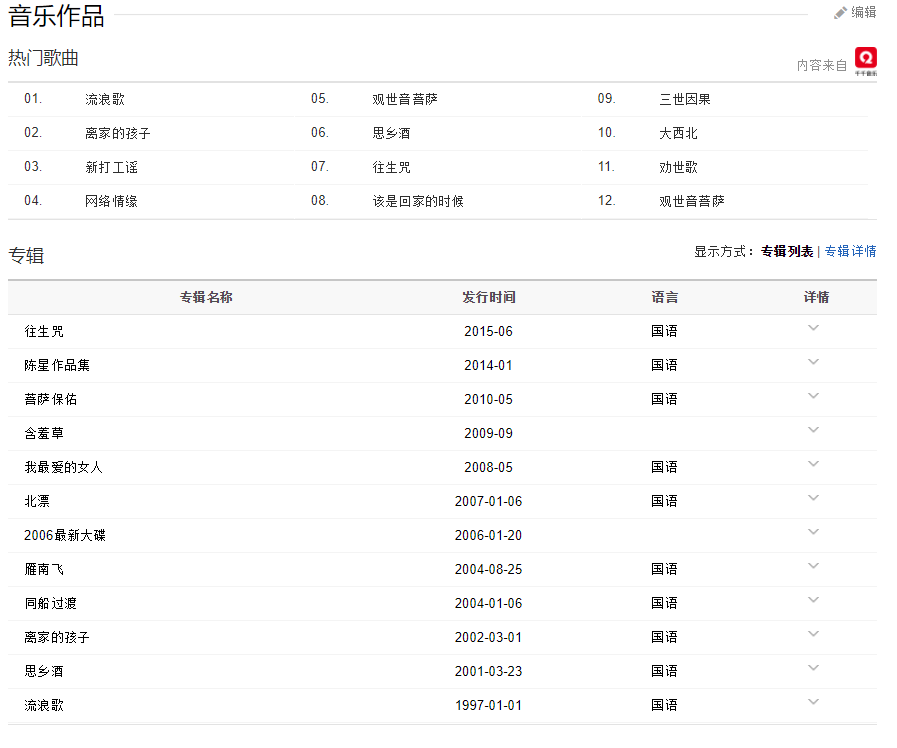Image resolution: width=897 pixels, height=748 pixels.
Task: Expand details for 菩萨保佑 album
Action: 813,396
